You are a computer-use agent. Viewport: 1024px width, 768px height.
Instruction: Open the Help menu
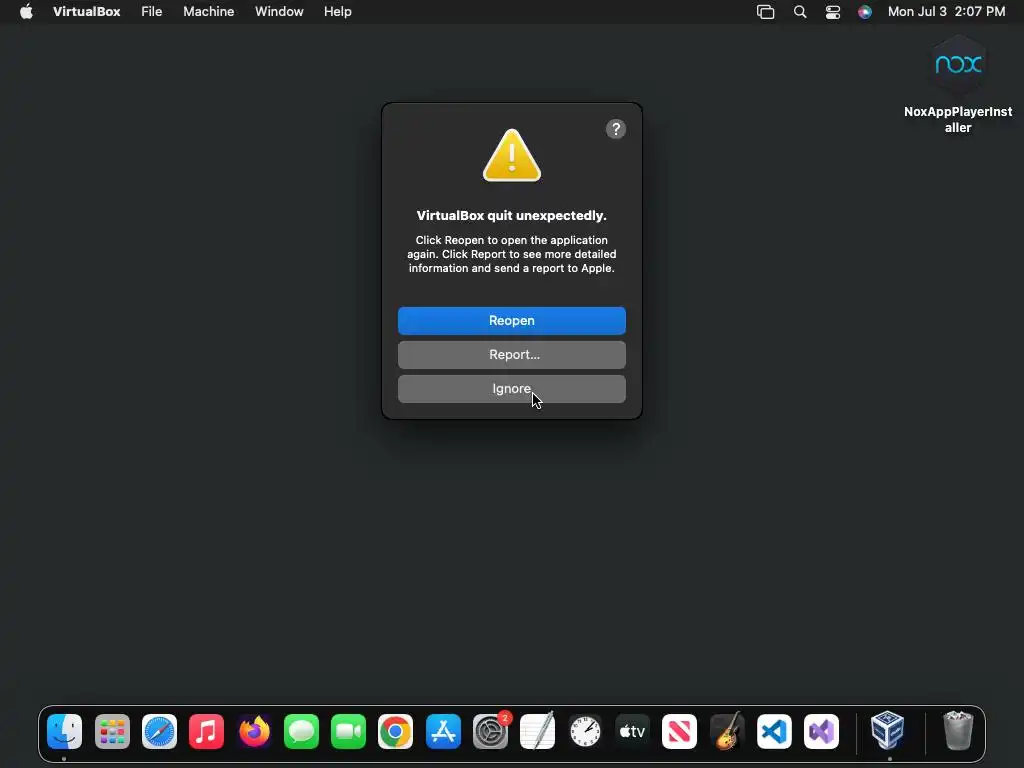pos(338,12)
